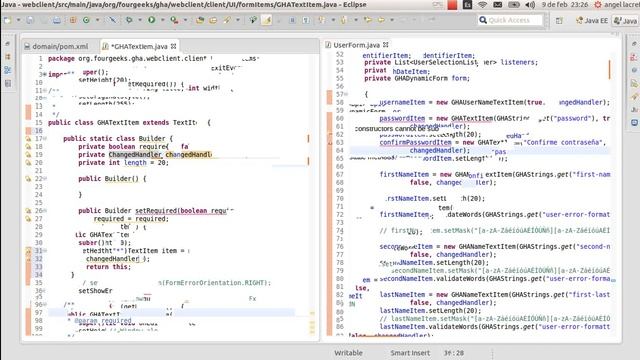The height and width of the screenshot is (360, 640).
Task: Click the fourth icon in right sidebar
Action: [x=634, y=83]
